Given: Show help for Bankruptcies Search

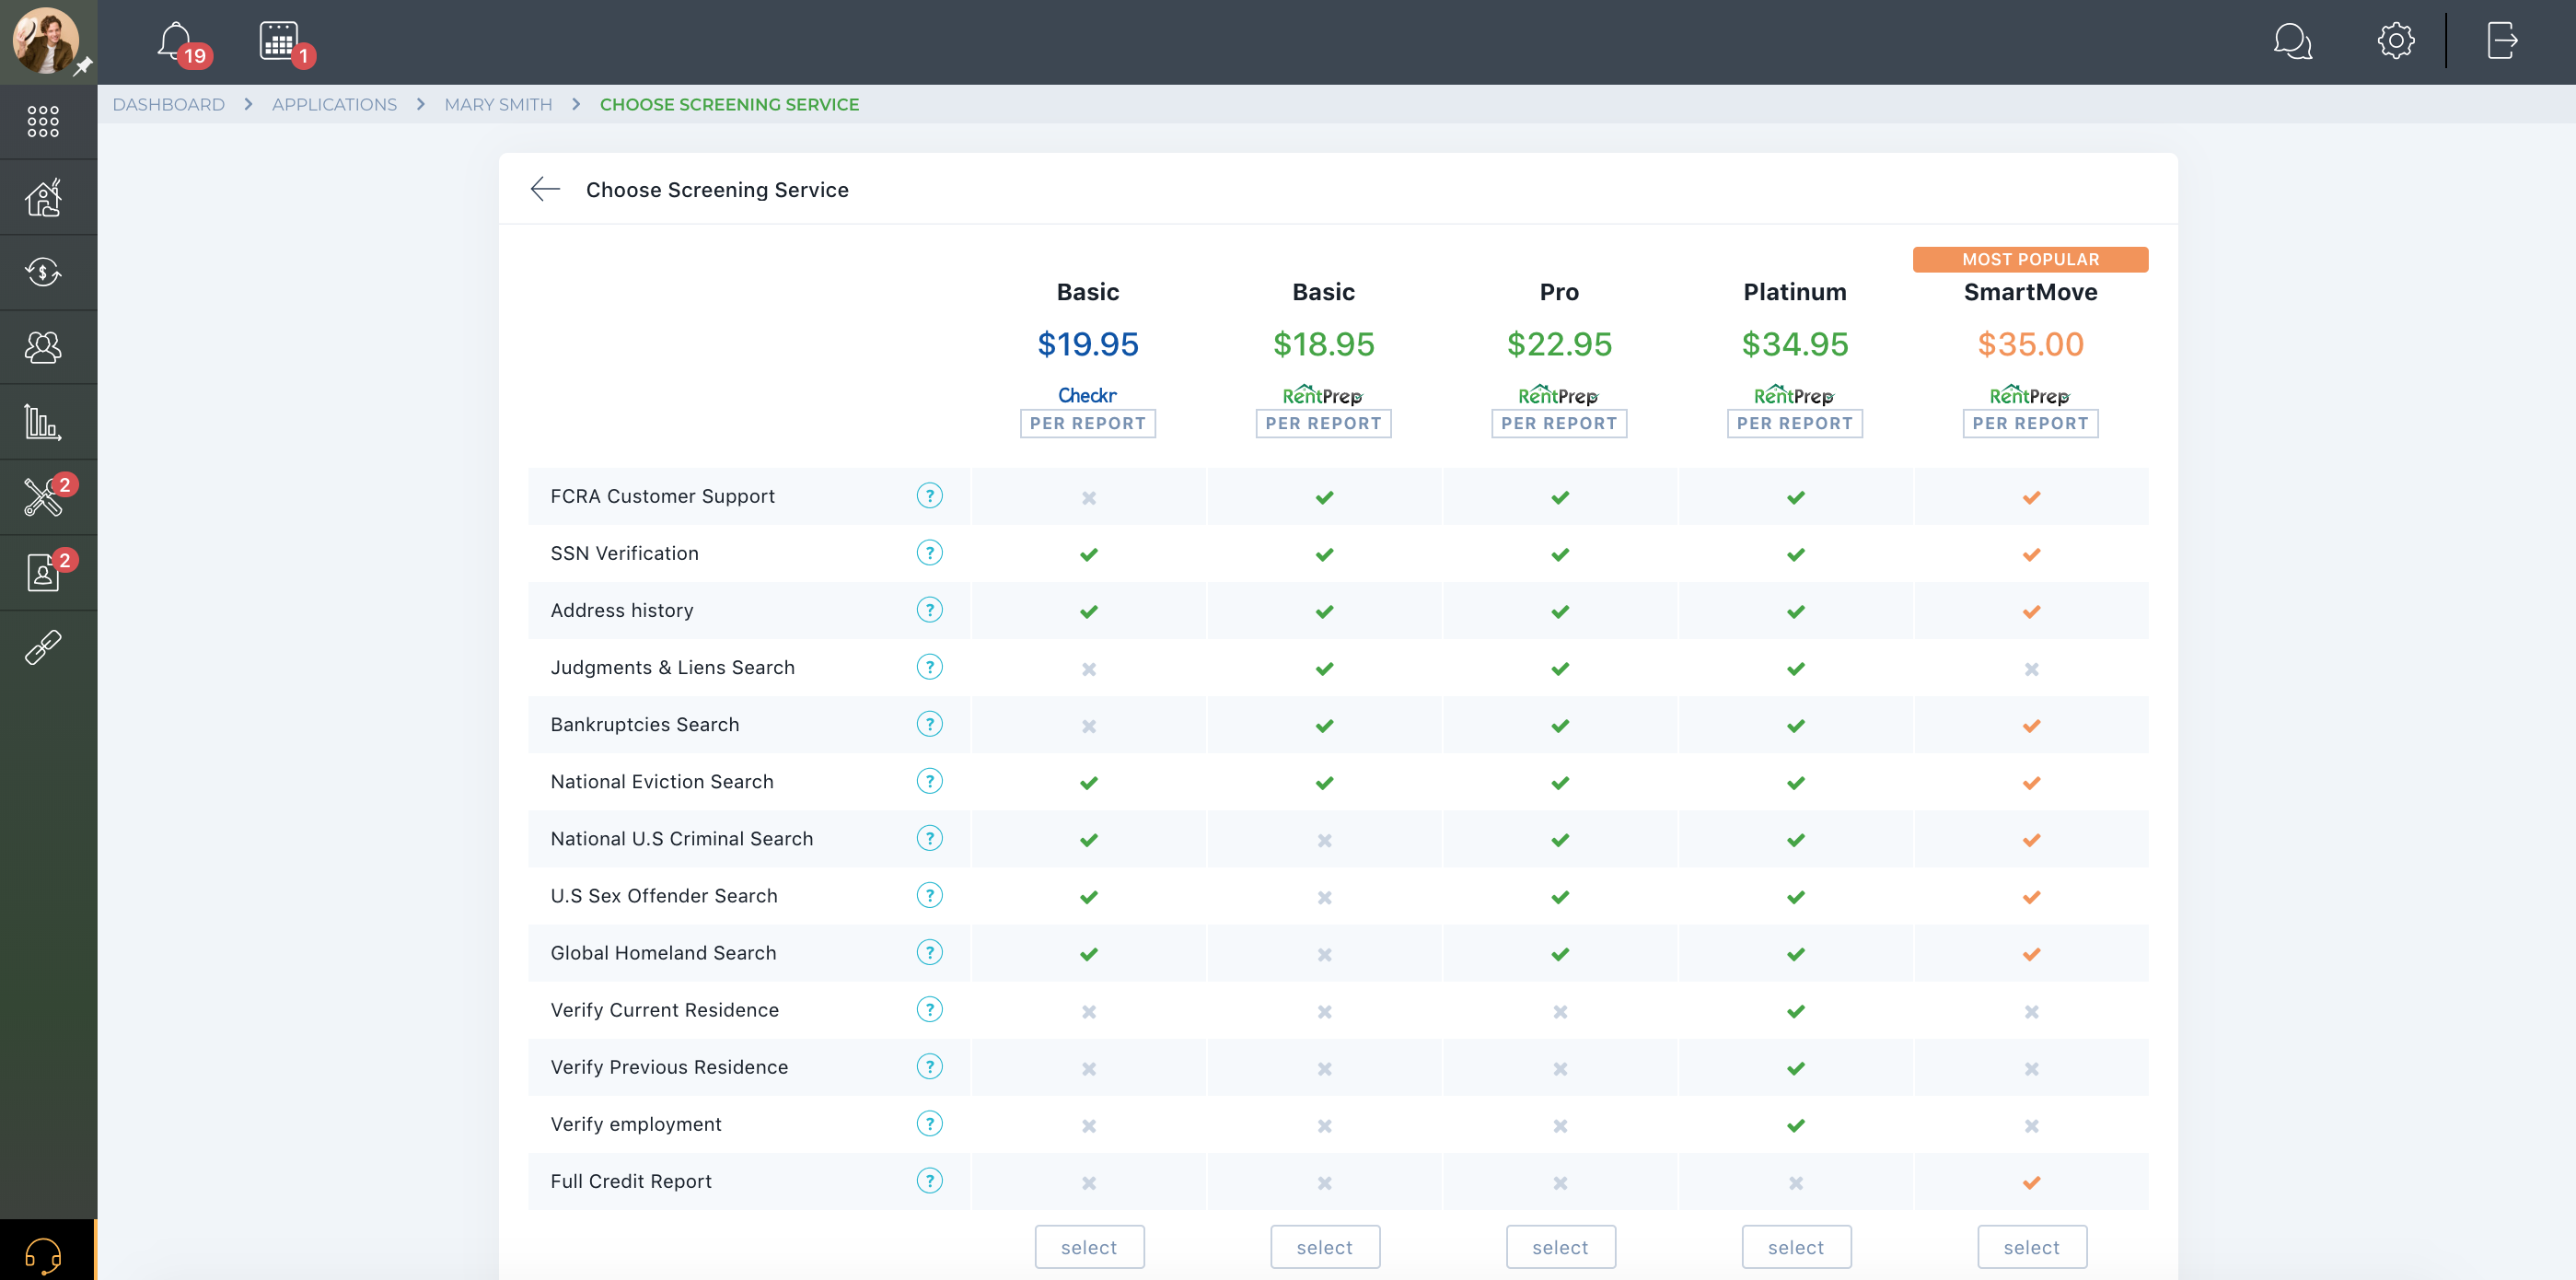Looking at the screenshot, I should point(929,724).
